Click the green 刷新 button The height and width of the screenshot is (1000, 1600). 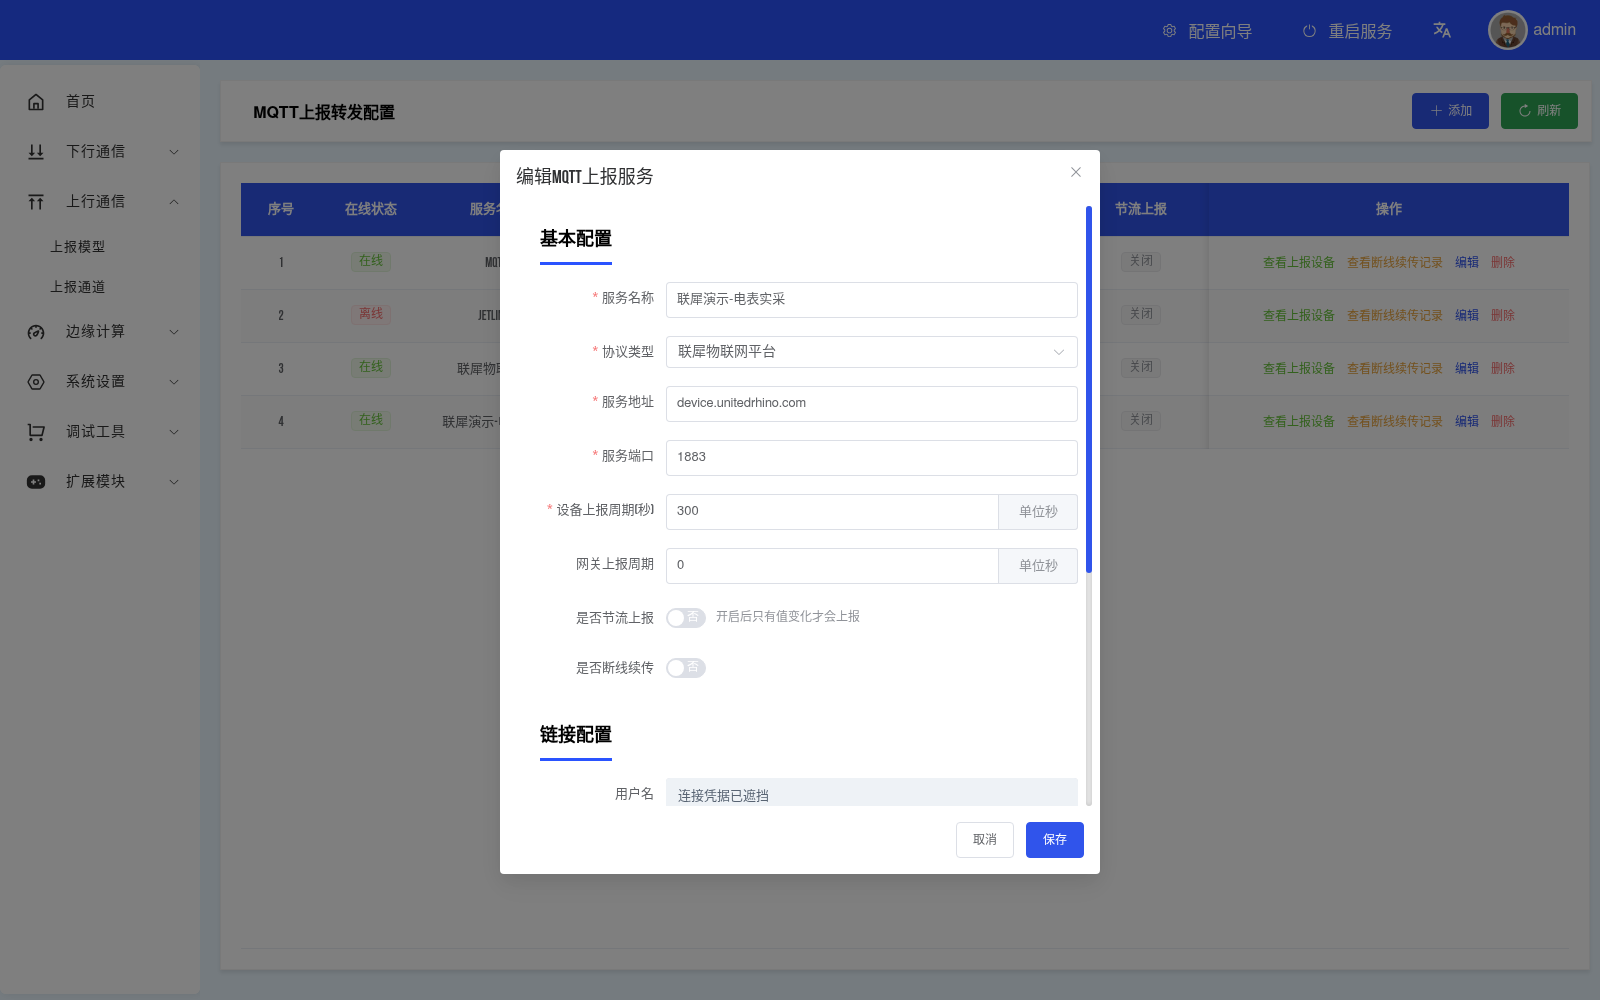pyautogui.click(x=1539, y=111)
